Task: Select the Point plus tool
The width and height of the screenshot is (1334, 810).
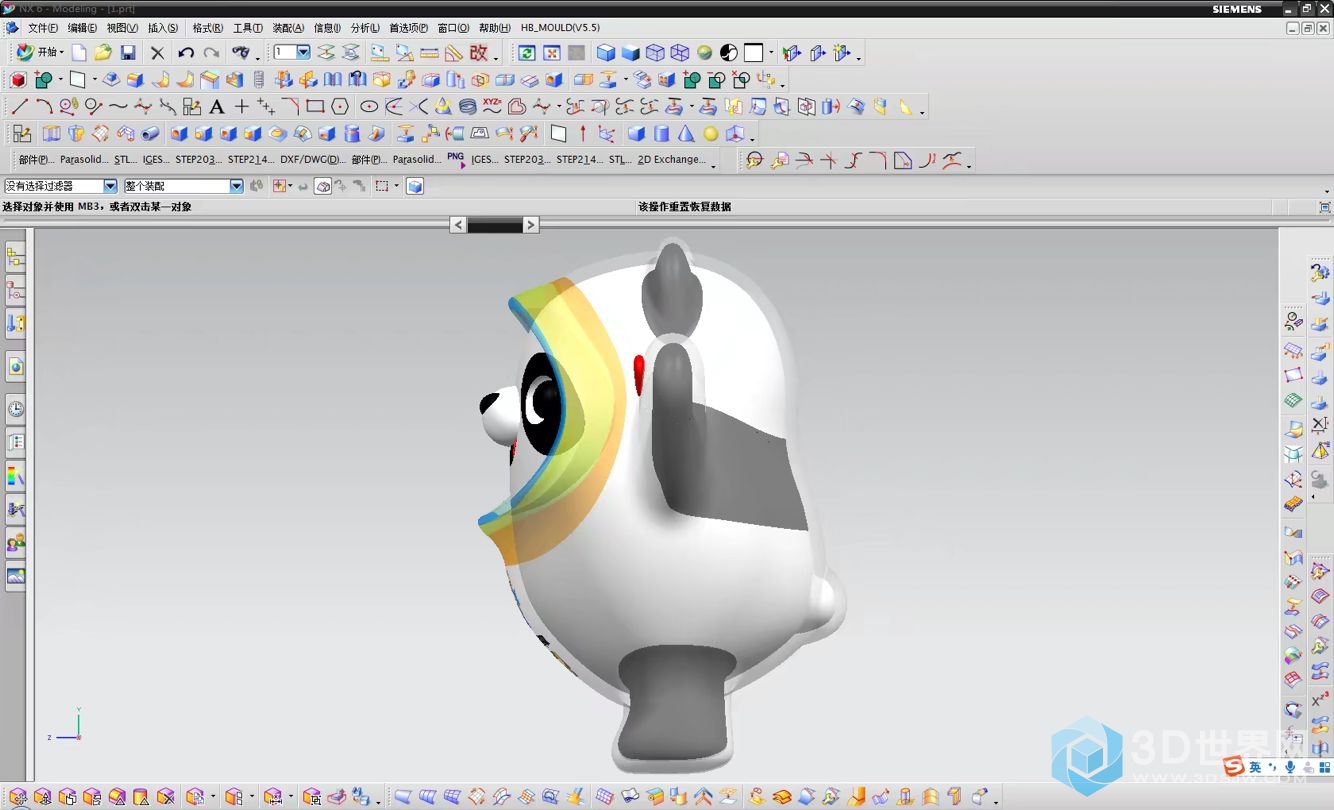Action: click(241, 106)
